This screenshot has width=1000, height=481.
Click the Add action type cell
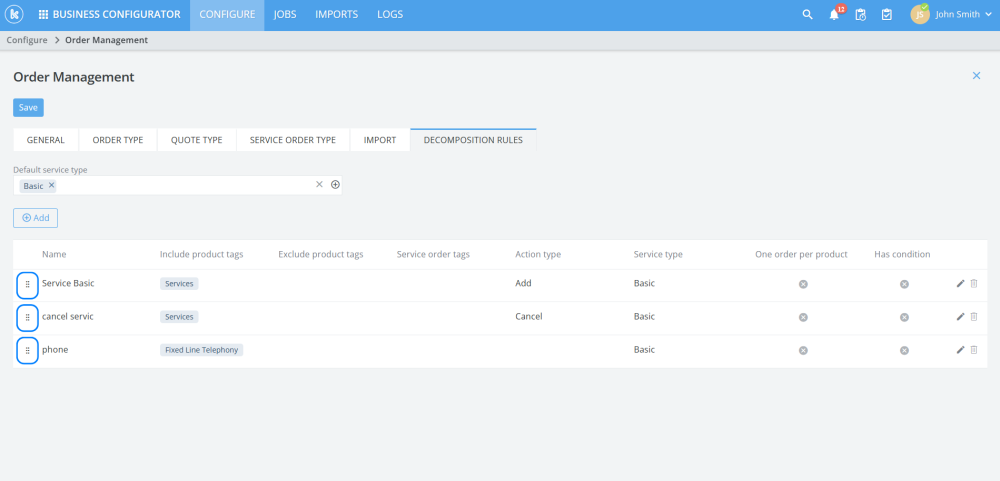pyautogui.click(x=523, y=283)
